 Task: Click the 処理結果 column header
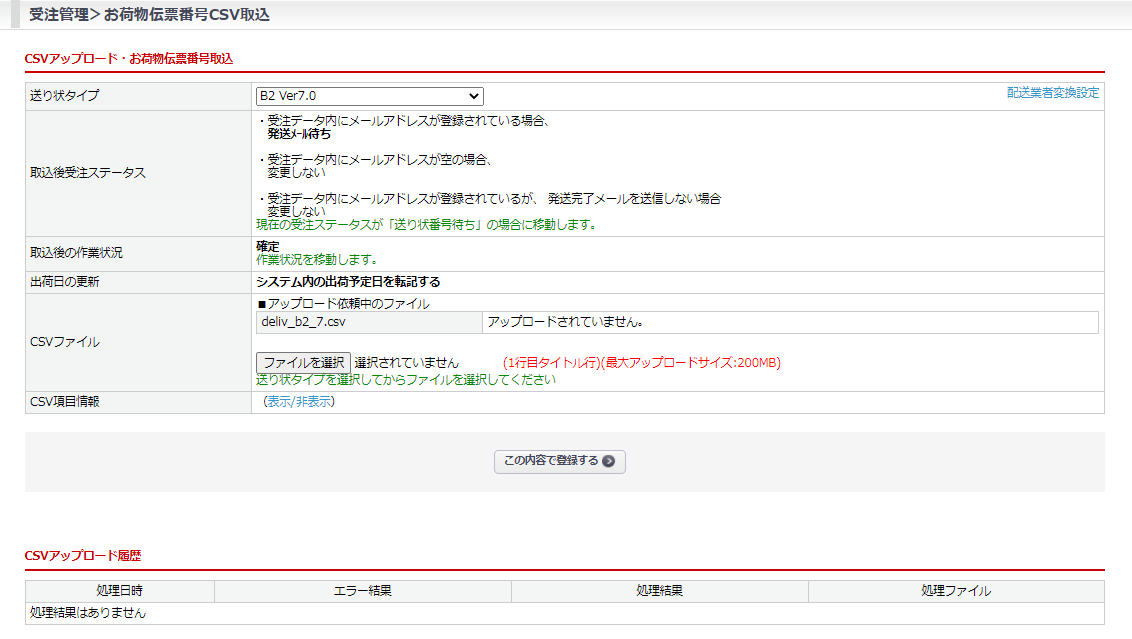point(659,591)
